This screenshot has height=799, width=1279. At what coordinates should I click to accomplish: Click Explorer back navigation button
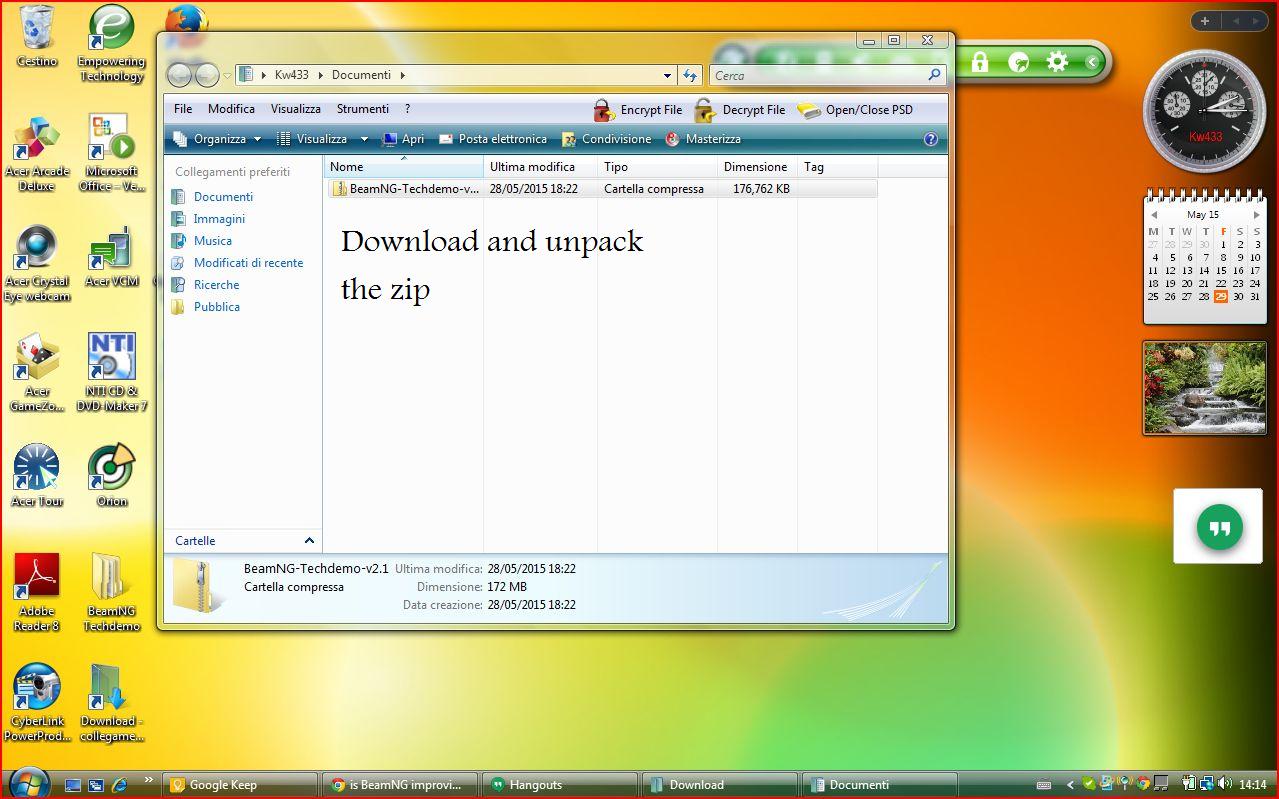click(179, 74)
